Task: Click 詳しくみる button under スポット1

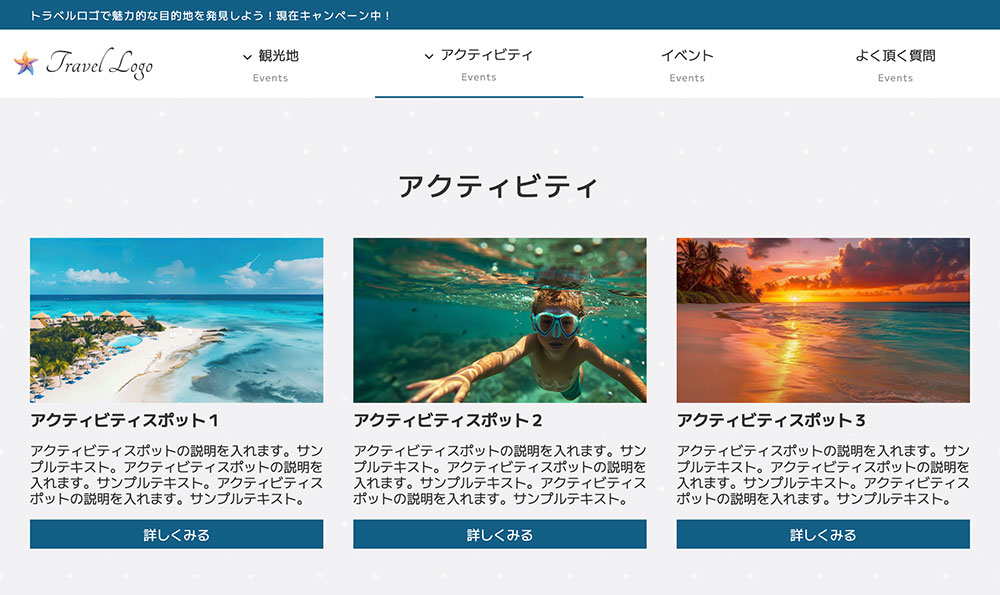Action: tap(177, 534)
